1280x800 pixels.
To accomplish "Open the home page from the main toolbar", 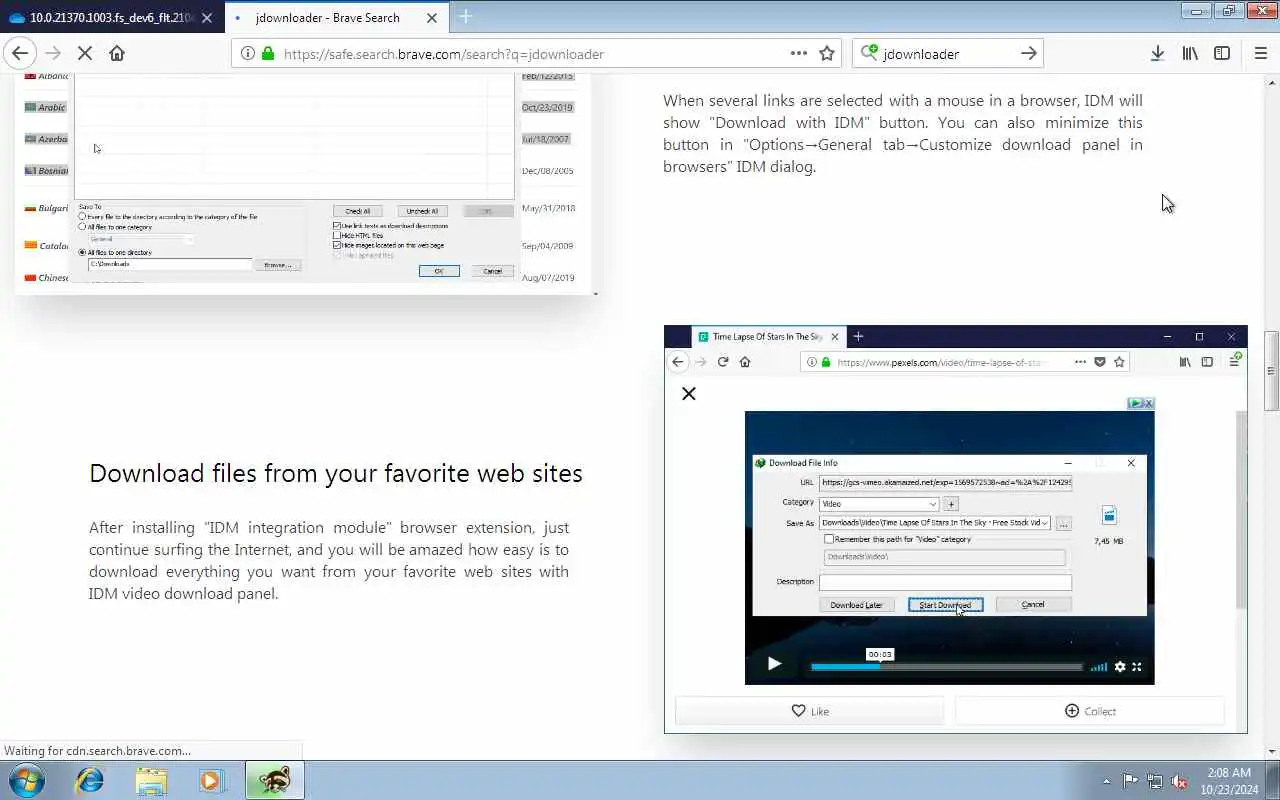I will coord(117,54).
